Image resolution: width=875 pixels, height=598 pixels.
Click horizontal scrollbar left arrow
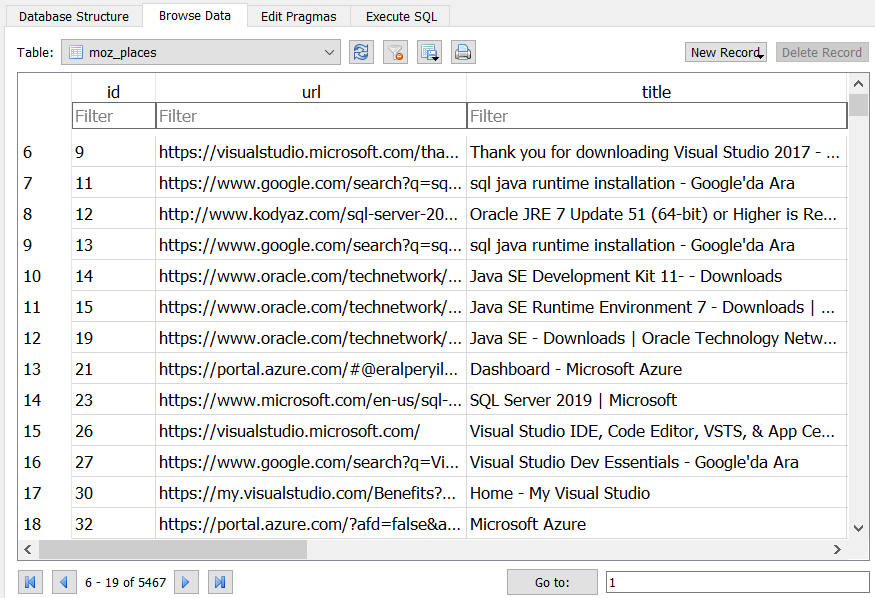[x=28, y=549]
